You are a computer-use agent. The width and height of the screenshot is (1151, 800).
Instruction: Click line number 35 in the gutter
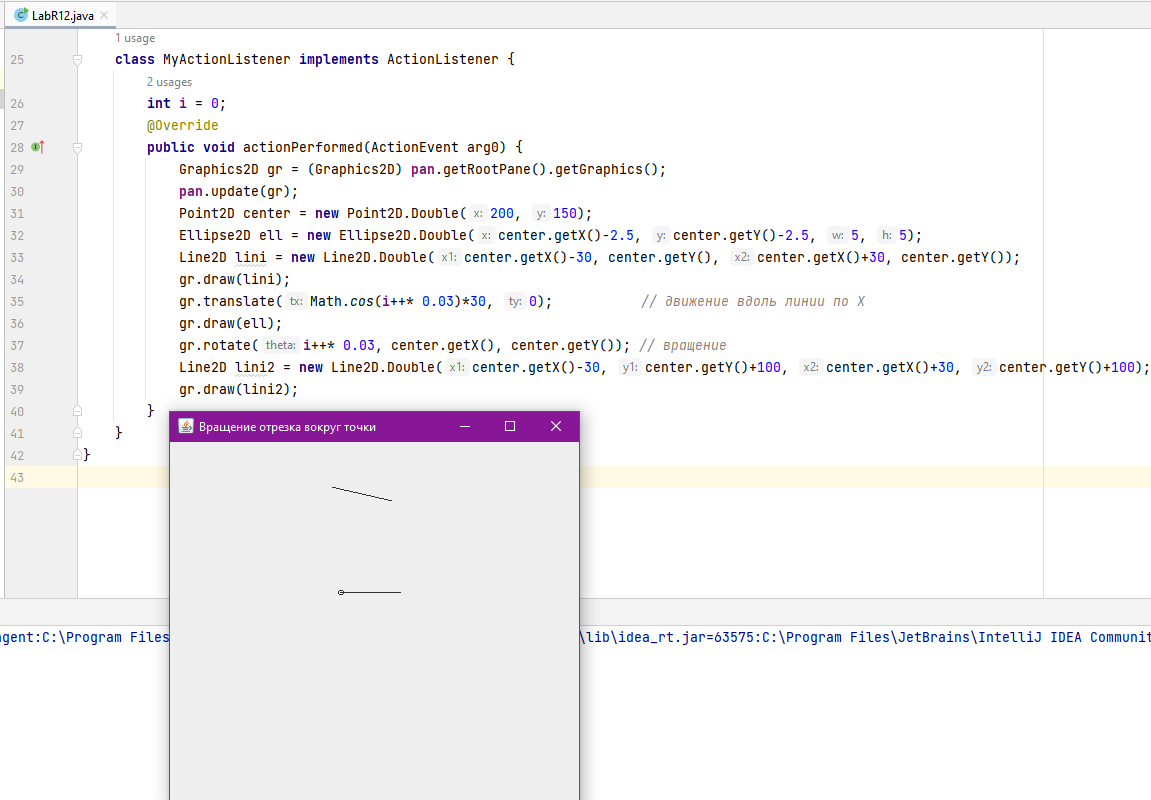click(x=17, y=302)
